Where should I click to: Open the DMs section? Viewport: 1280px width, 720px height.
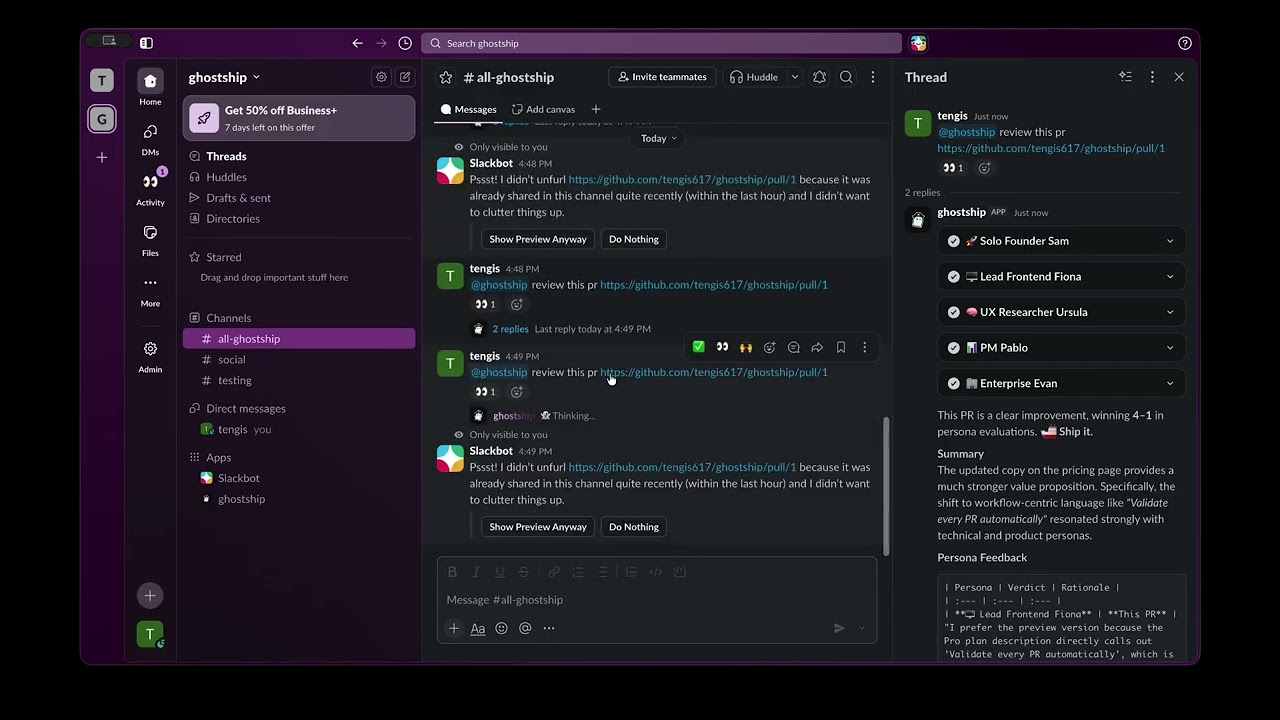pyautogui.click(x=150, y=139)
